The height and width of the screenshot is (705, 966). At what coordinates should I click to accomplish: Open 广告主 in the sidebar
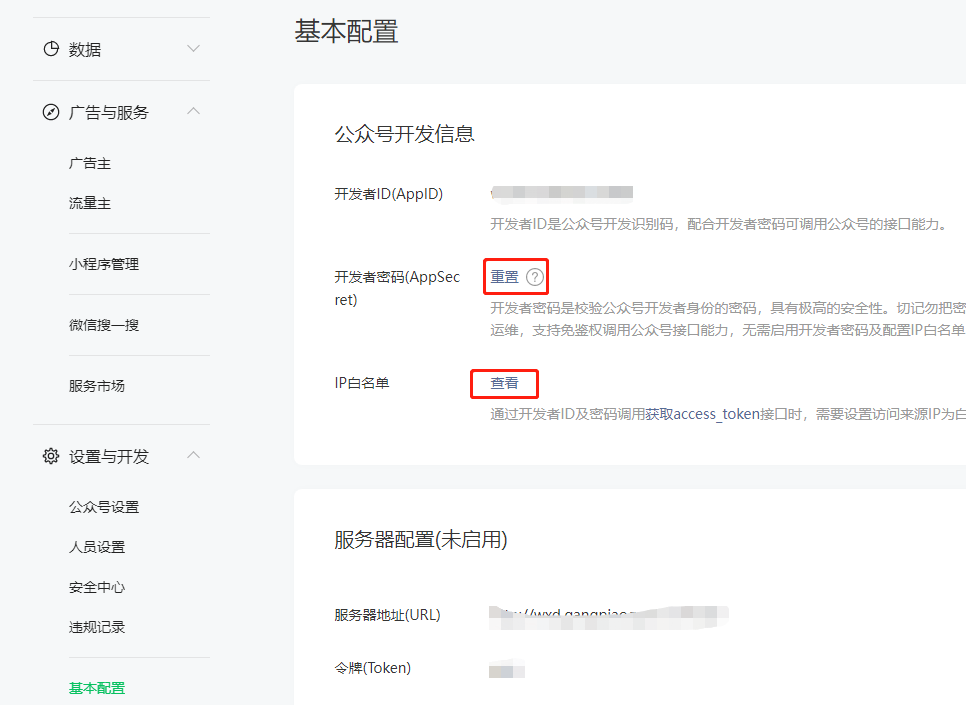(x=90, y=163)
